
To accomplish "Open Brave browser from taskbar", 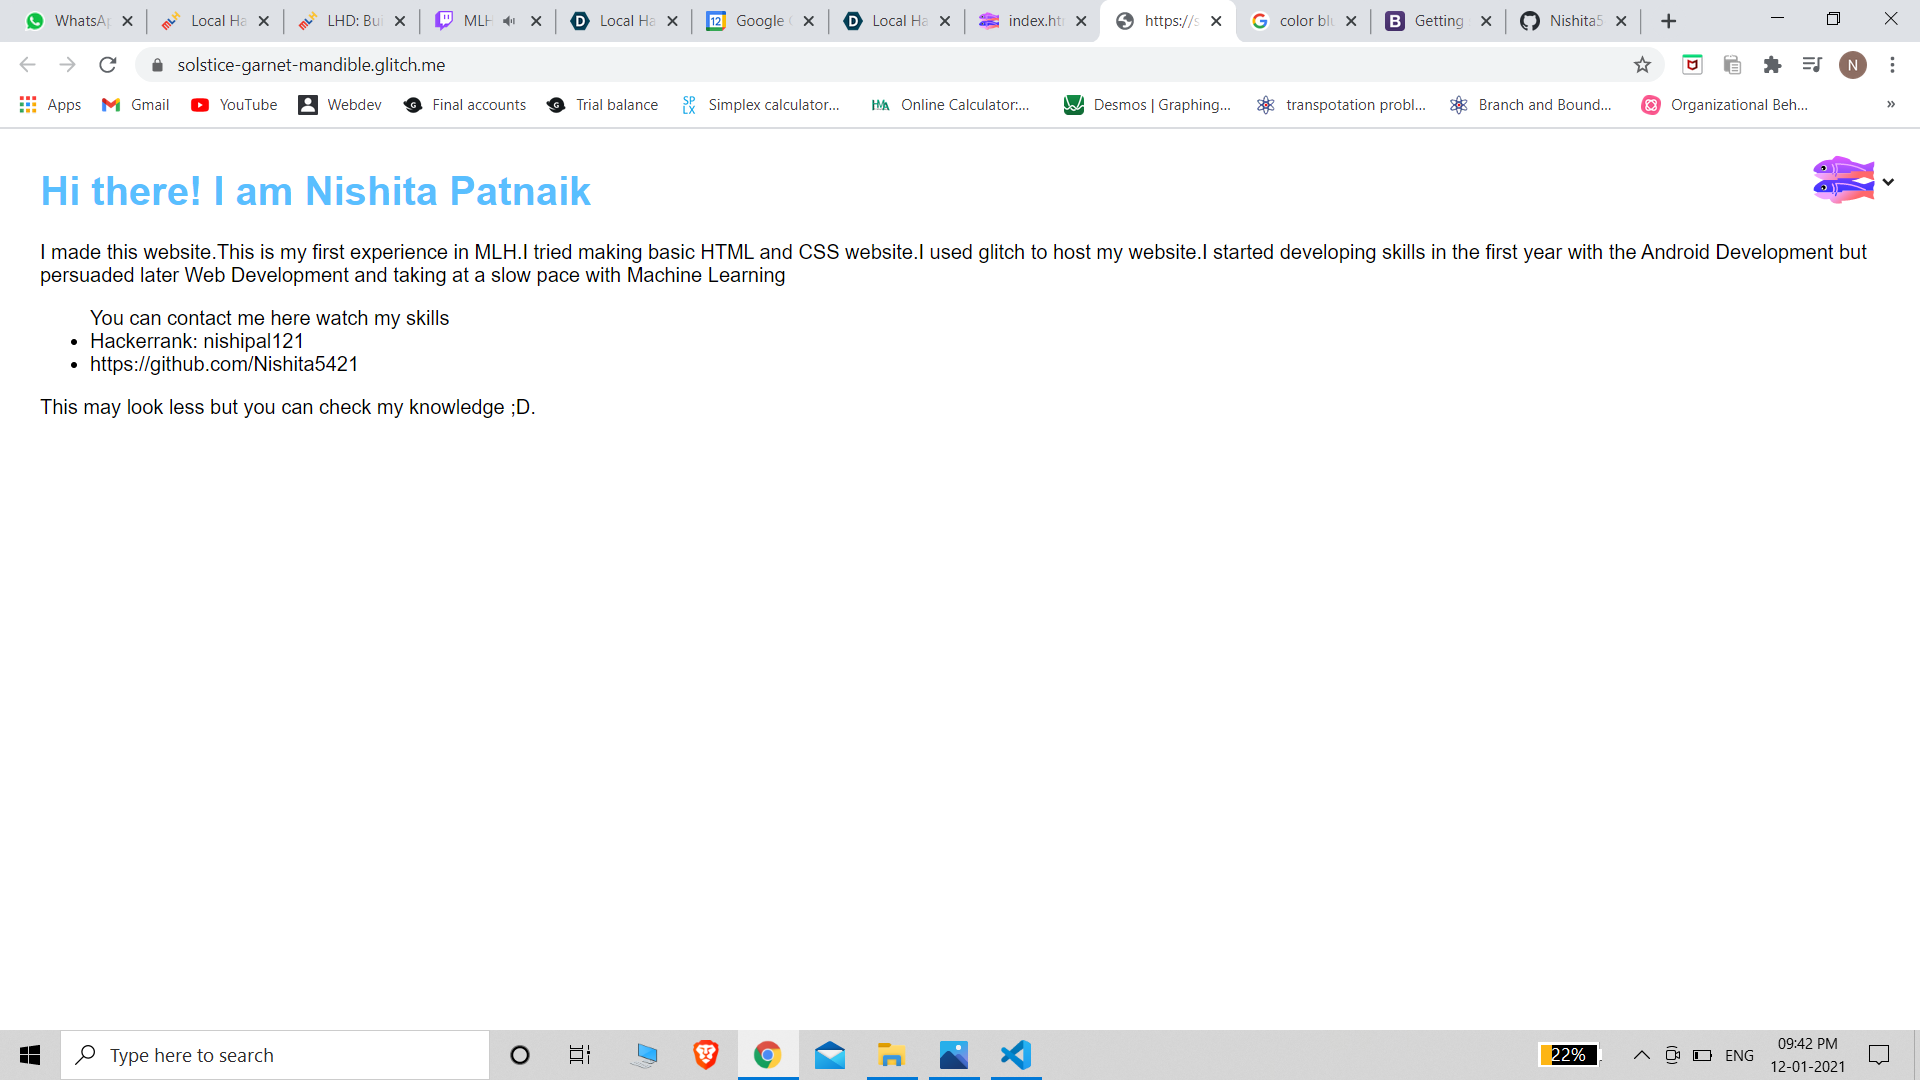I will tap(706, 1055).
